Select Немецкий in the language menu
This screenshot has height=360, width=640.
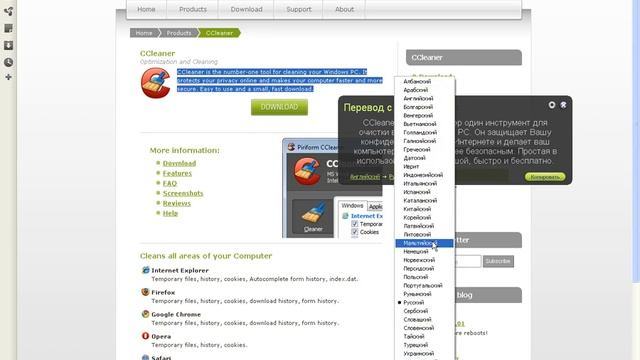(424, 251)
